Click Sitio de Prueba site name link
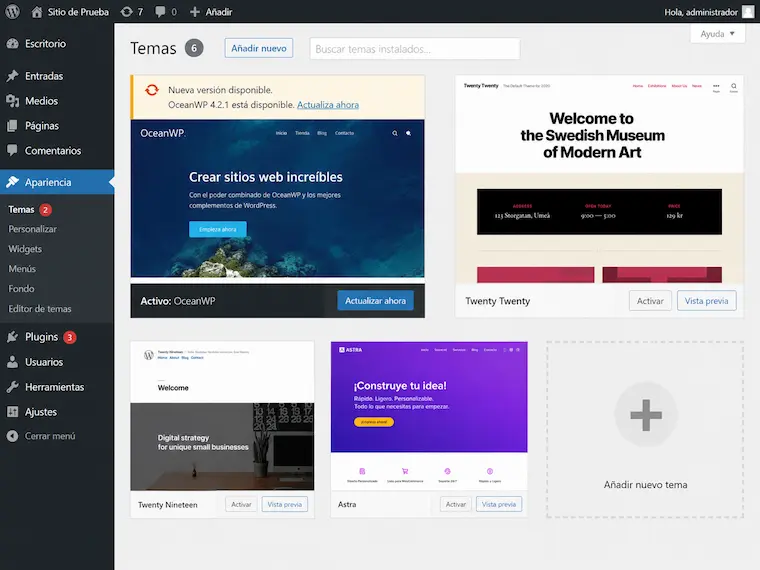760x570 pixels. coord(78,12)
